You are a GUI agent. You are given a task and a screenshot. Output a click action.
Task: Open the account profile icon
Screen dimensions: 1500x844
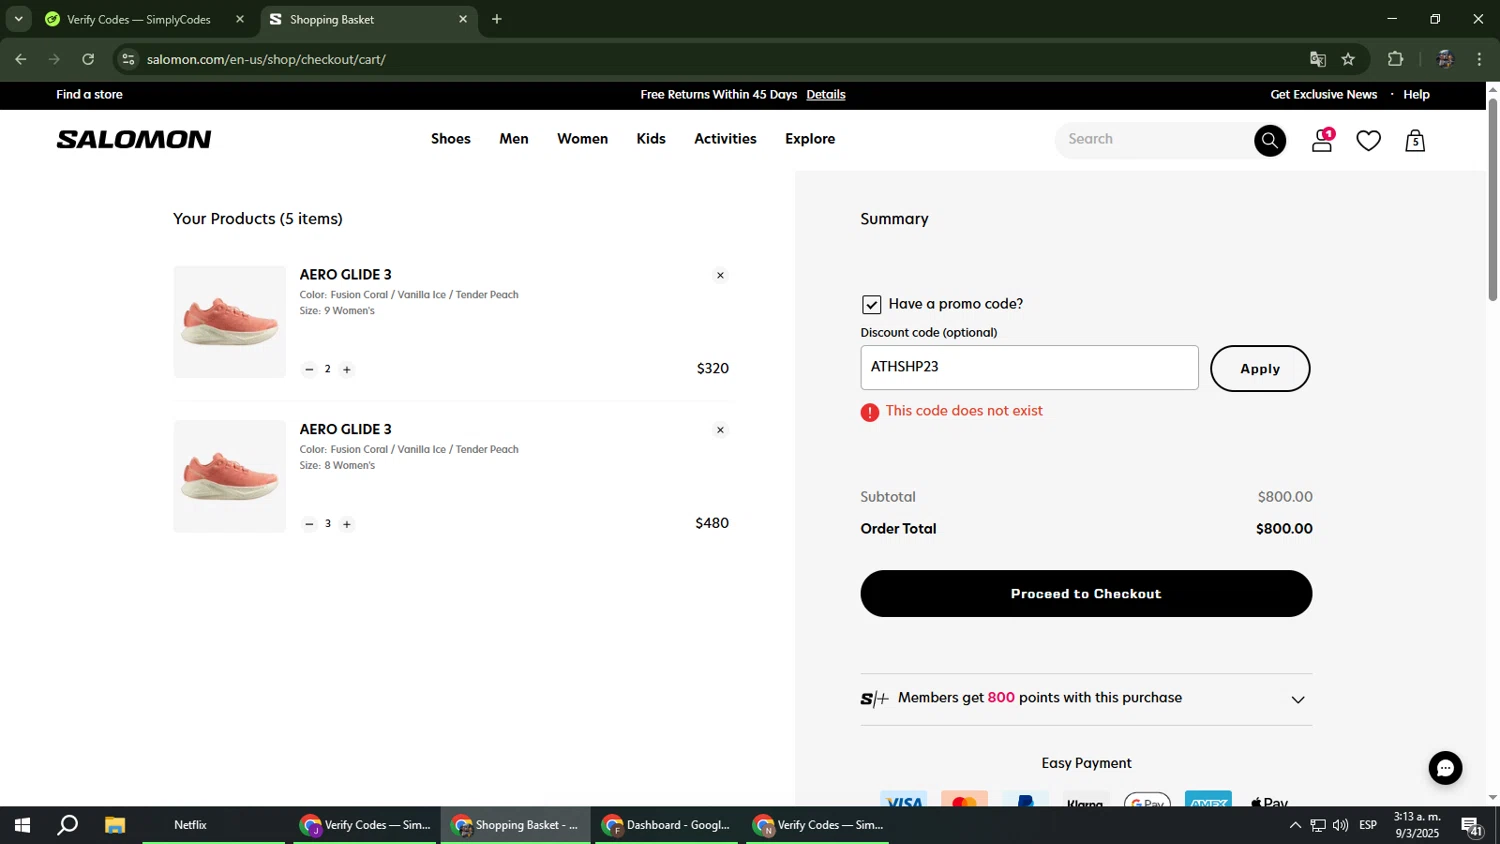(x=1322, y=141)
